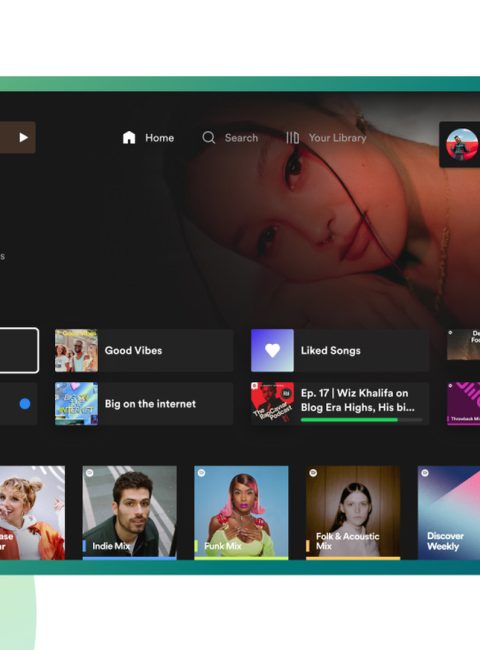Open the user profile avatar
The width and height of the screenshot is (480, 650).
[x=462, y=144]
